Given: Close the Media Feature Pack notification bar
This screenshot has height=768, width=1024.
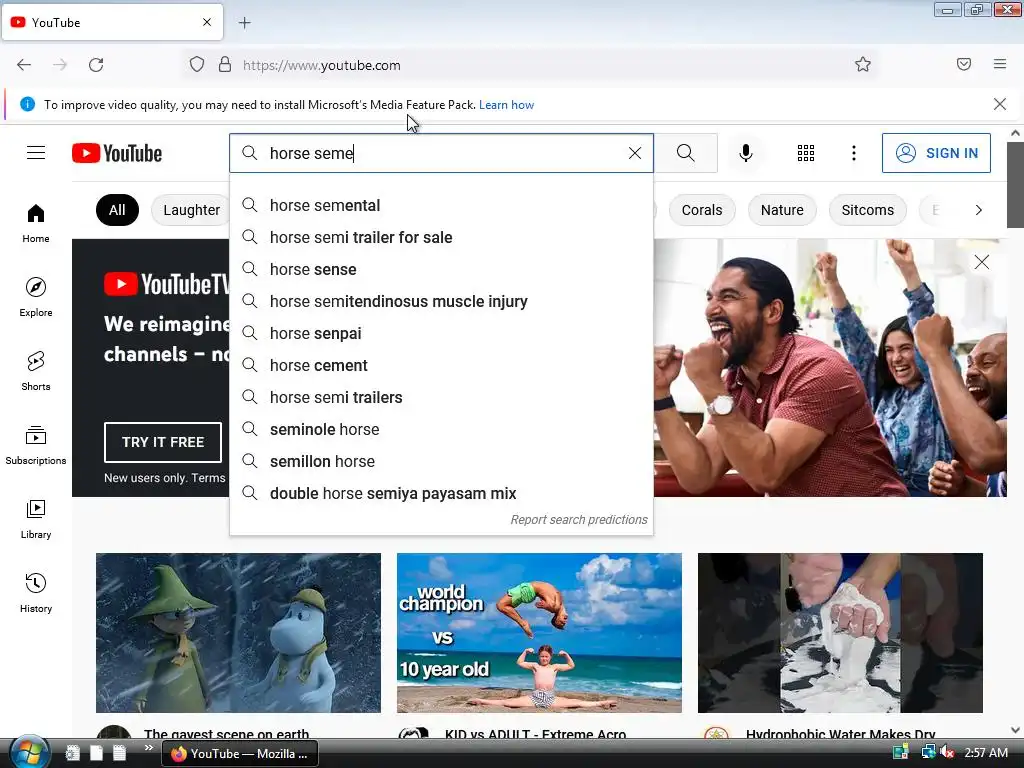Looking at the screenshot, I should coord(999,104).
